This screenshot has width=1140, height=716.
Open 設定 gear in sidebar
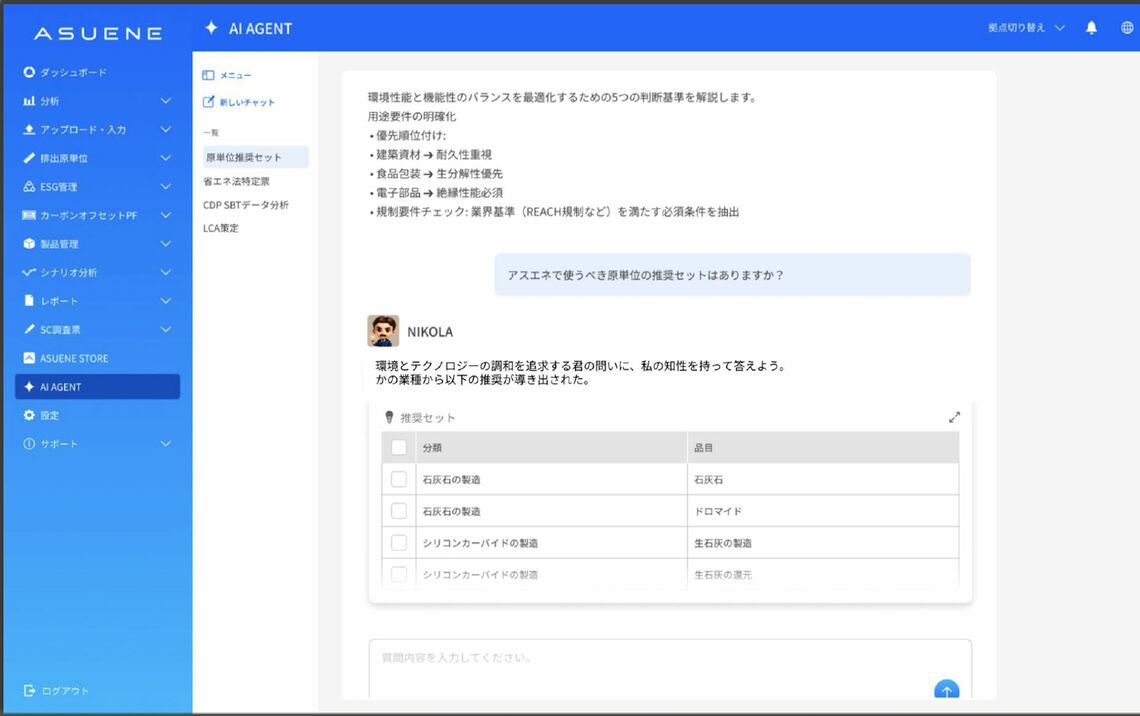pos(29,415)
